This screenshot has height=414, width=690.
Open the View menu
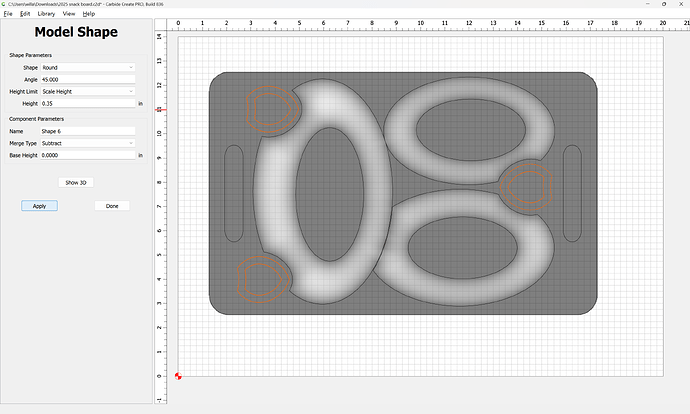68,14
